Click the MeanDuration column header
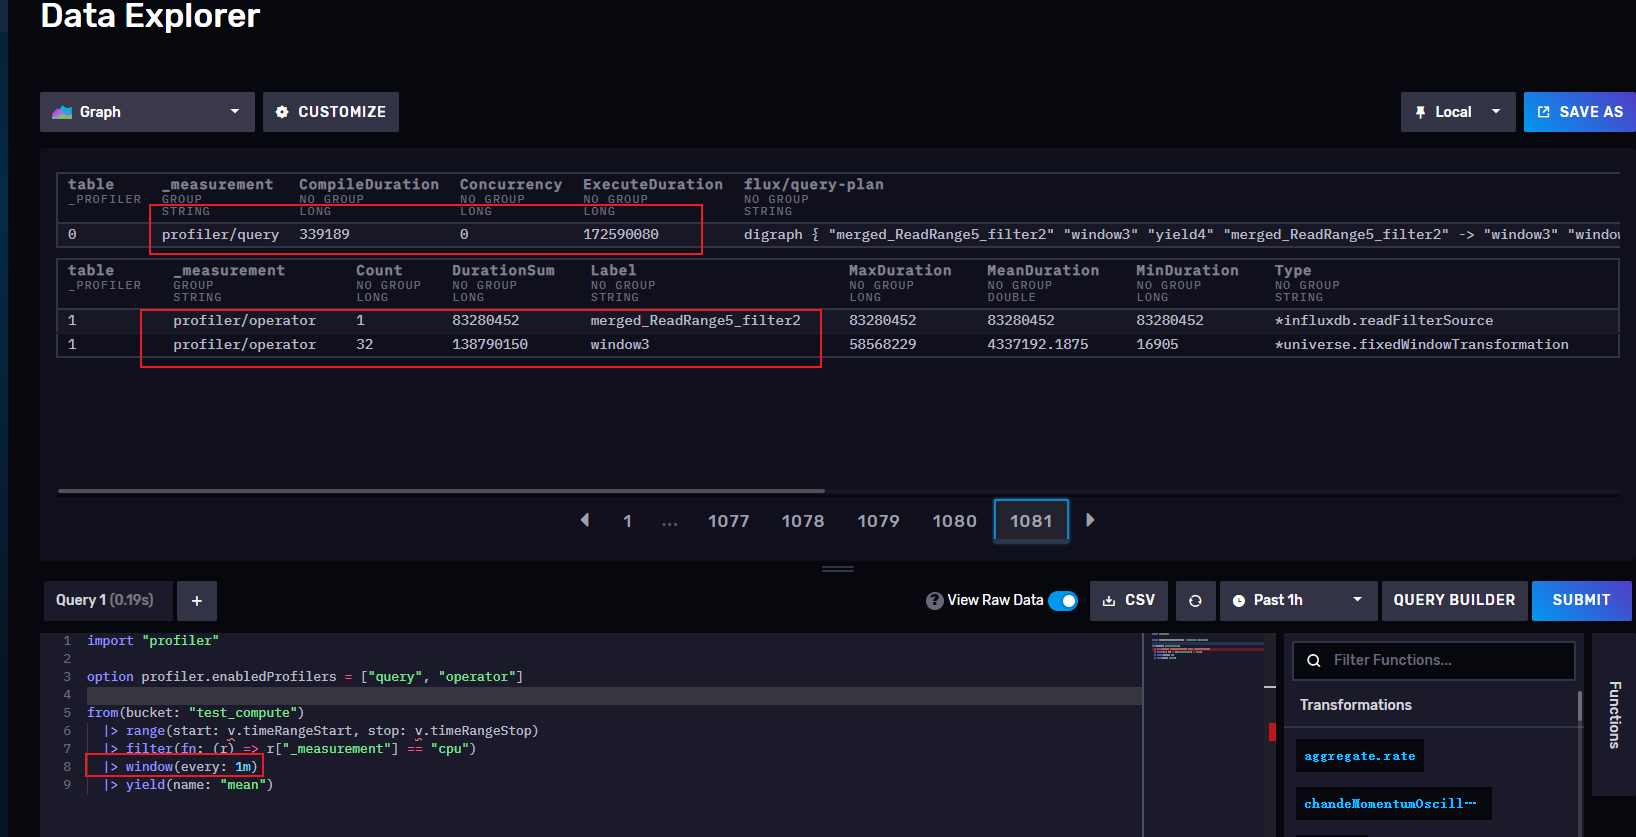Image resolution: width=1636 pixels, height=837 pixels. [1043, 270]
